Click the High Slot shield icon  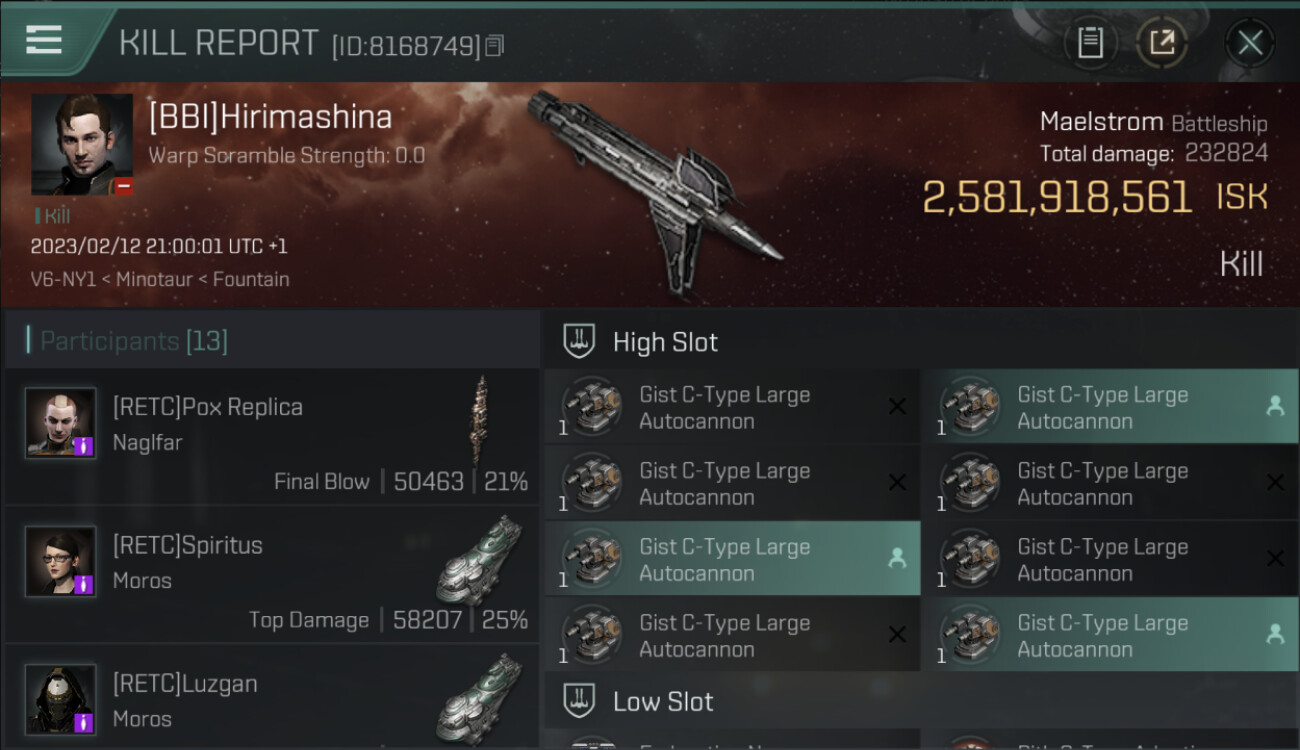pyautogui.click(x=580, y=341)
